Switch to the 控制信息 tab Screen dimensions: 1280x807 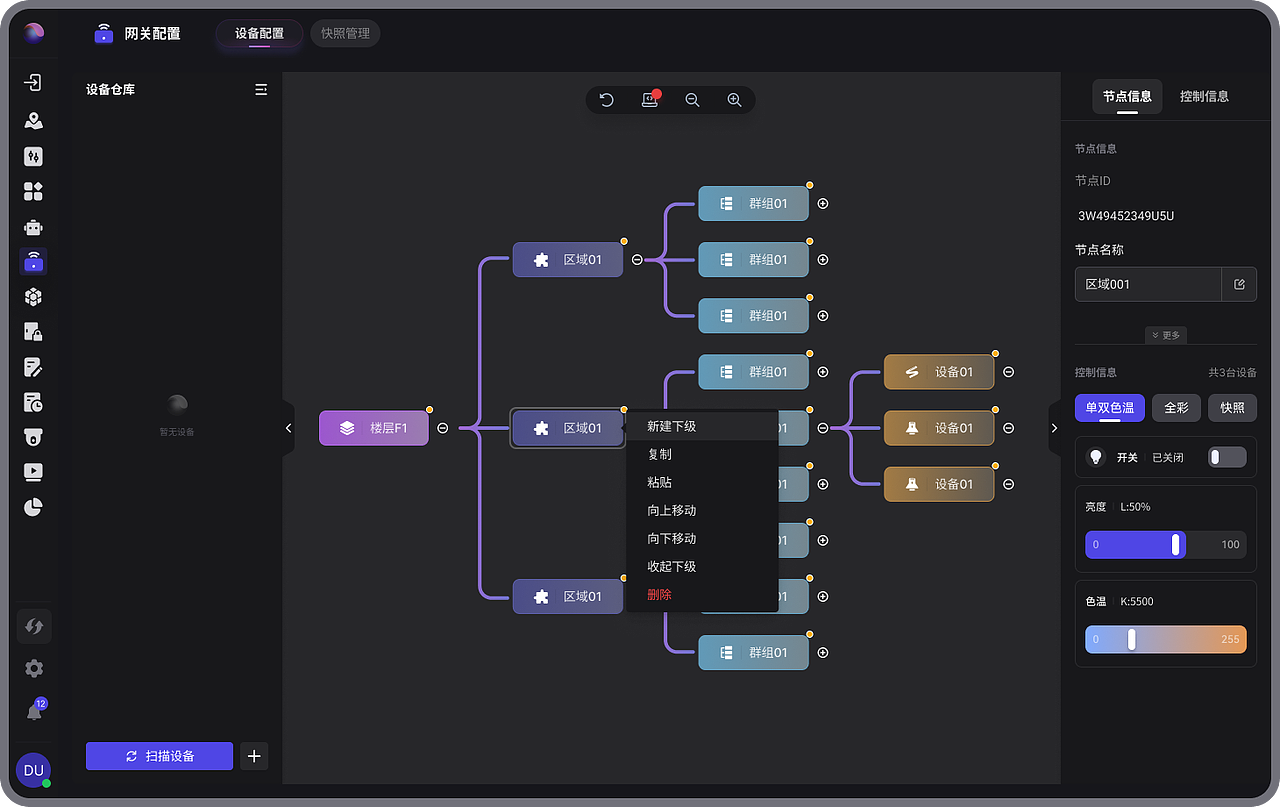1204,96
